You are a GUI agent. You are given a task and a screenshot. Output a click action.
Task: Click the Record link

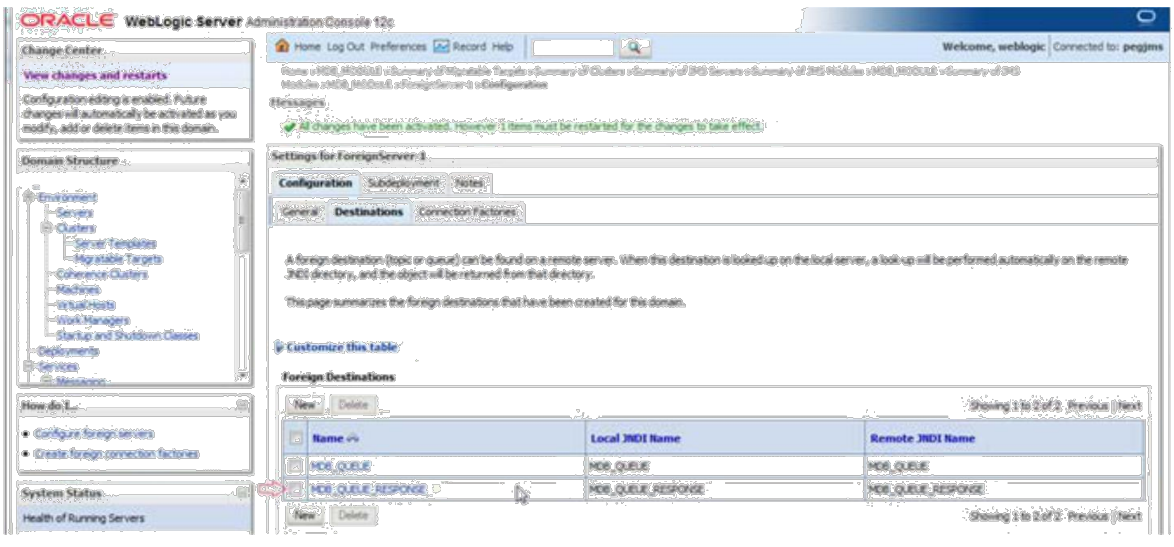469,46
